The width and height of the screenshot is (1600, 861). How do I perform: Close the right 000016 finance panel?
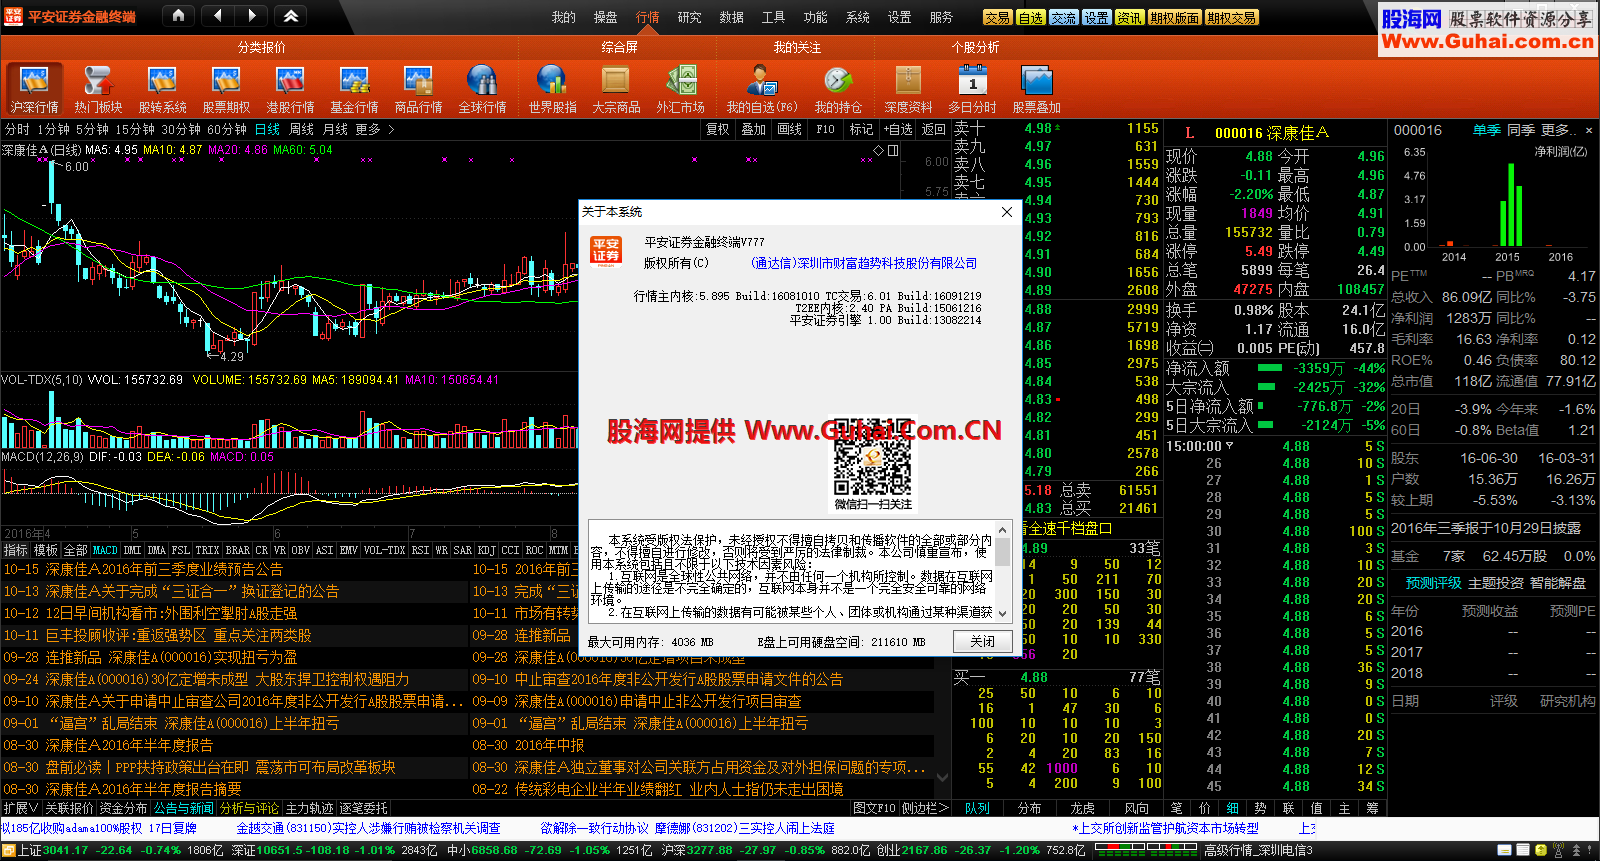pos(1589,131)
